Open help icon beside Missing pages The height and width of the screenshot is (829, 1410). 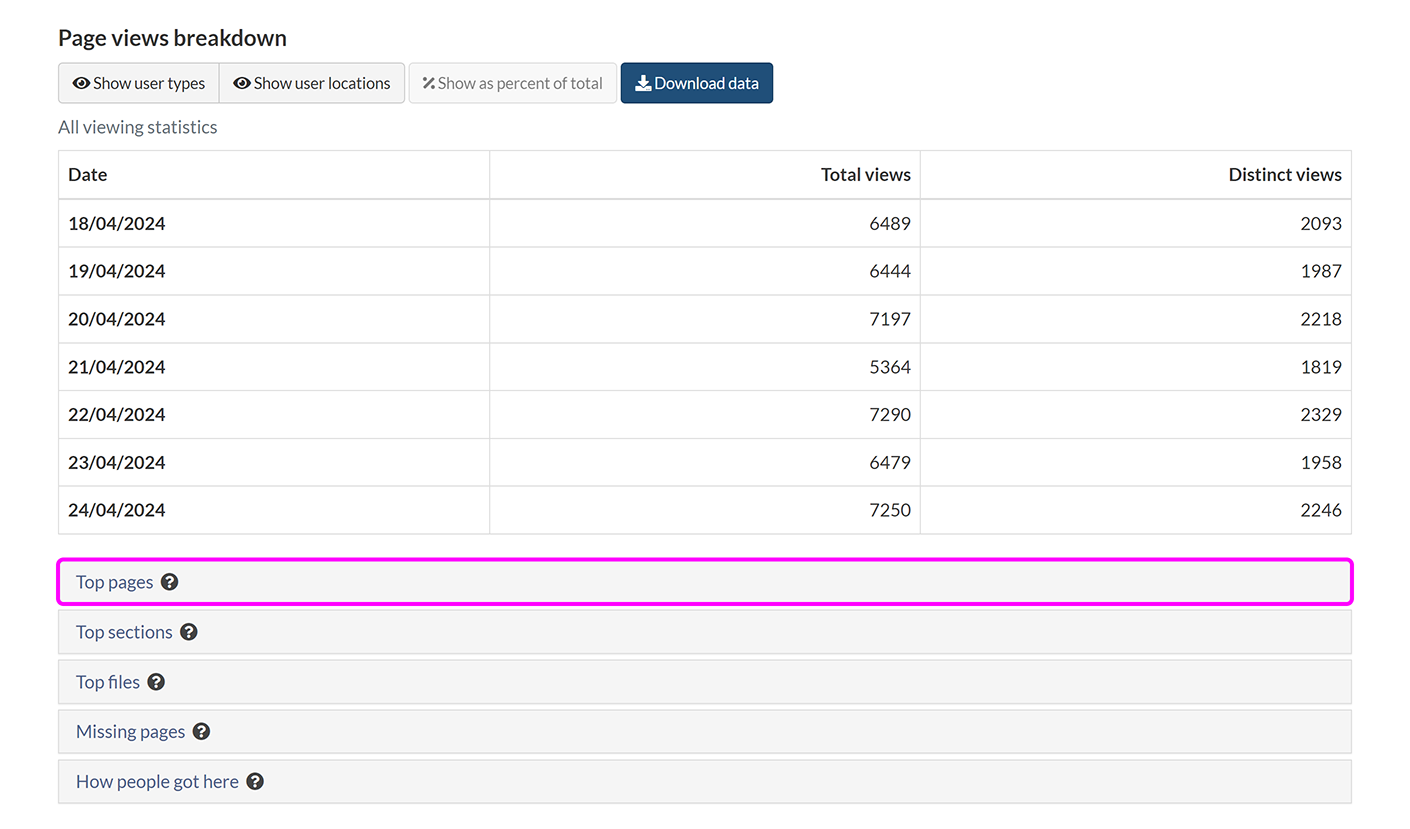(x=201, y=732)
